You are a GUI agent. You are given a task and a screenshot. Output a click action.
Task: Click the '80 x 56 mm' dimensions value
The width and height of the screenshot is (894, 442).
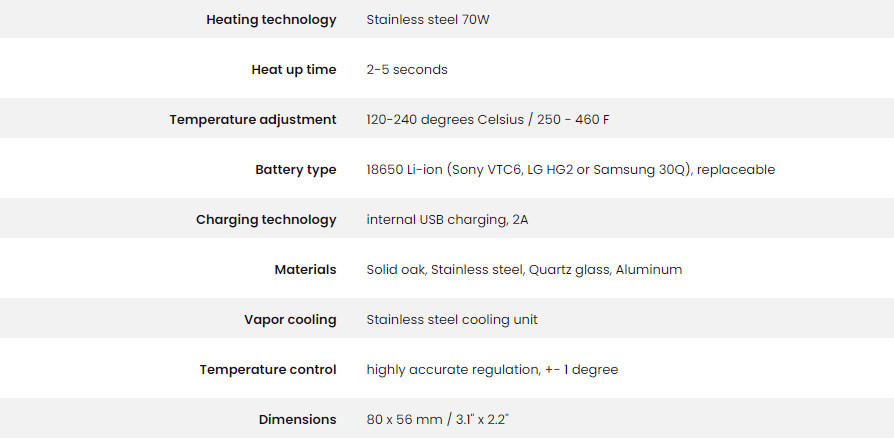pyautogui.click(x=405, y=420)
